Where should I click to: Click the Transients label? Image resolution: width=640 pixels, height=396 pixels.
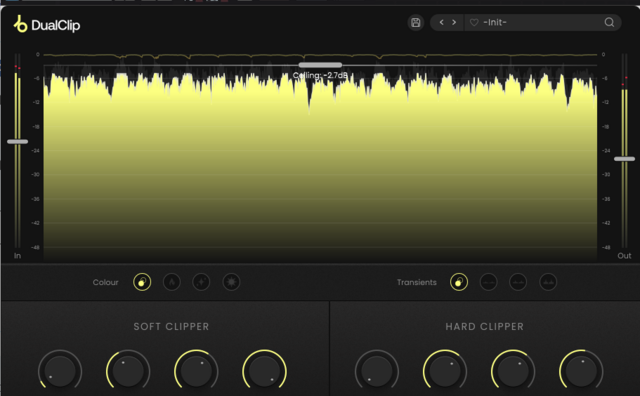[417, 283]
